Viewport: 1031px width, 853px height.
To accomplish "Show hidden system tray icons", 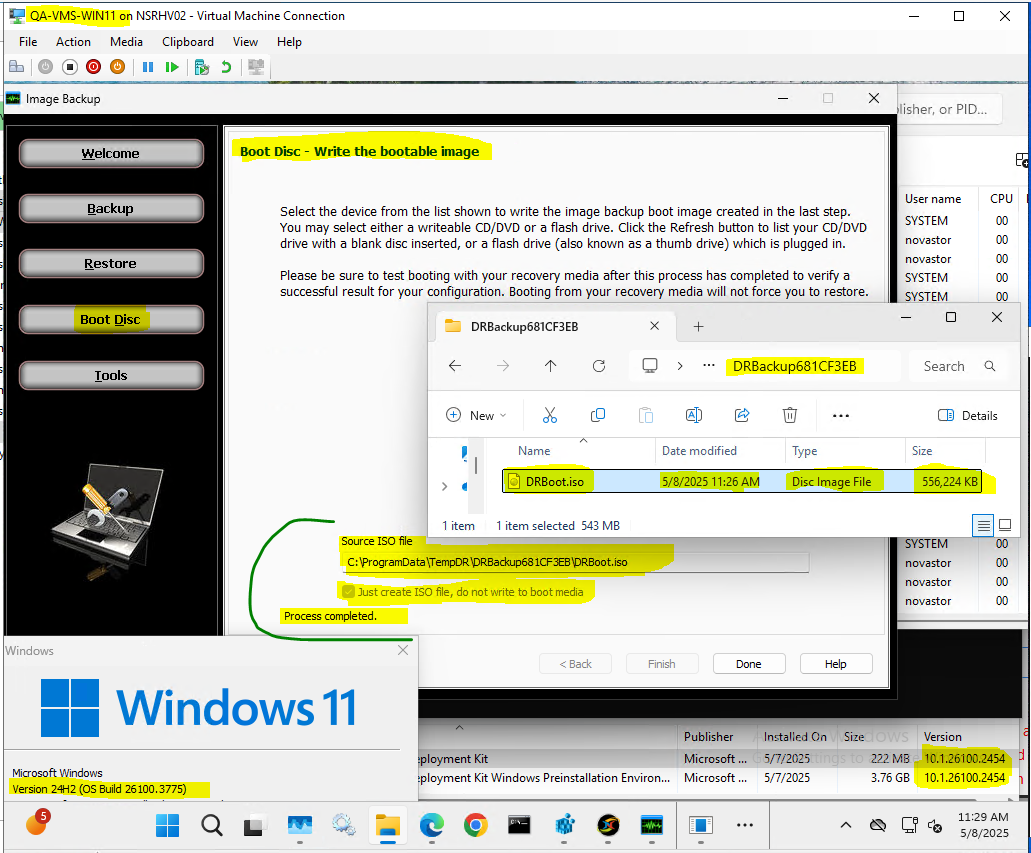I will [x=846, y=825].
